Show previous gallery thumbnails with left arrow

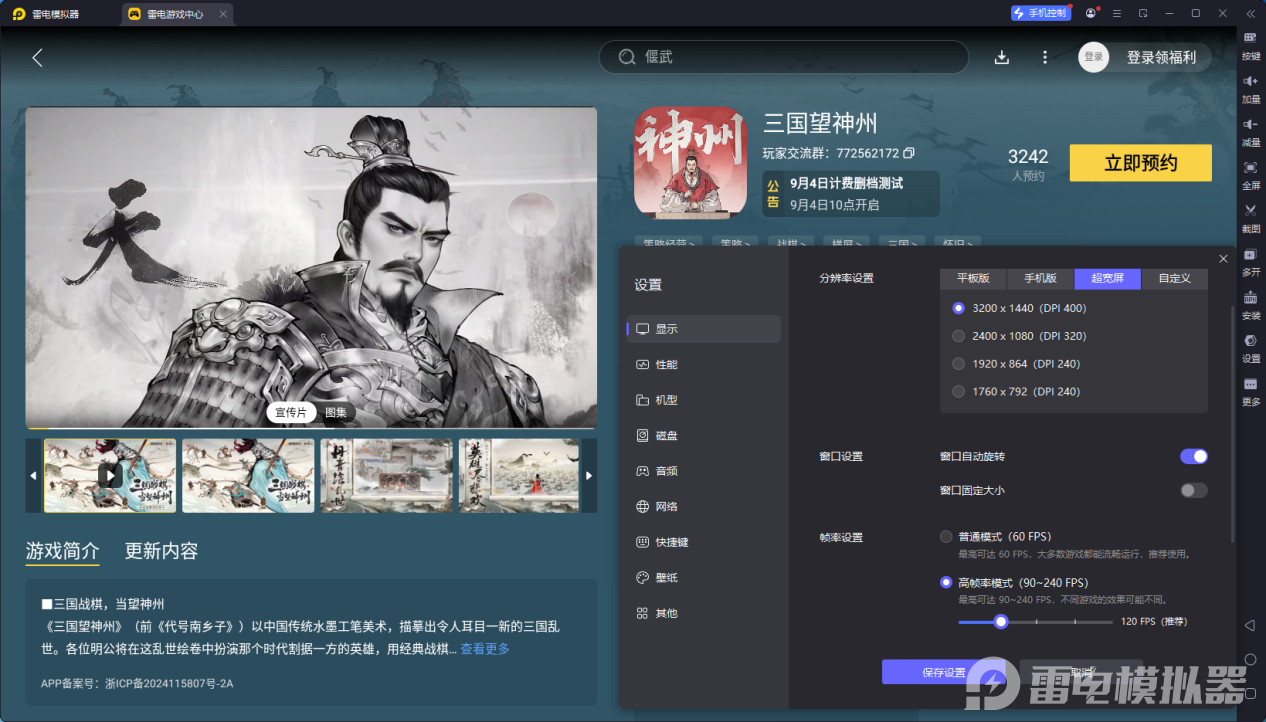click(x=33, y=475)
